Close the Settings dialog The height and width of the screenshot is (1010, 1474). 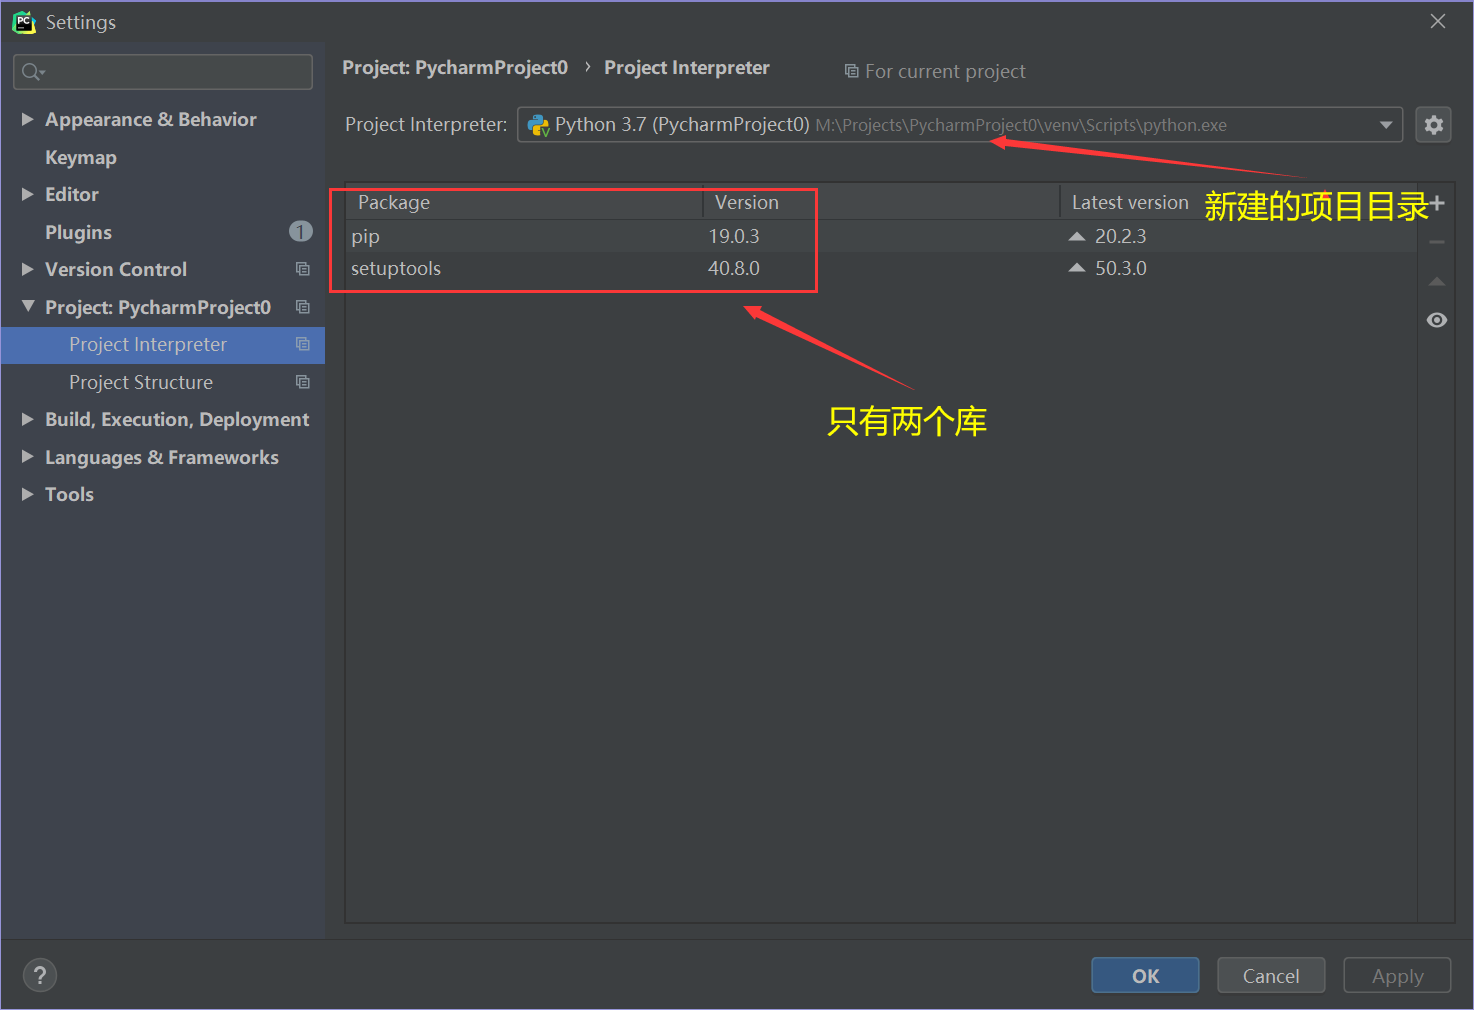pyautogui.click(x=1438, y=21)
